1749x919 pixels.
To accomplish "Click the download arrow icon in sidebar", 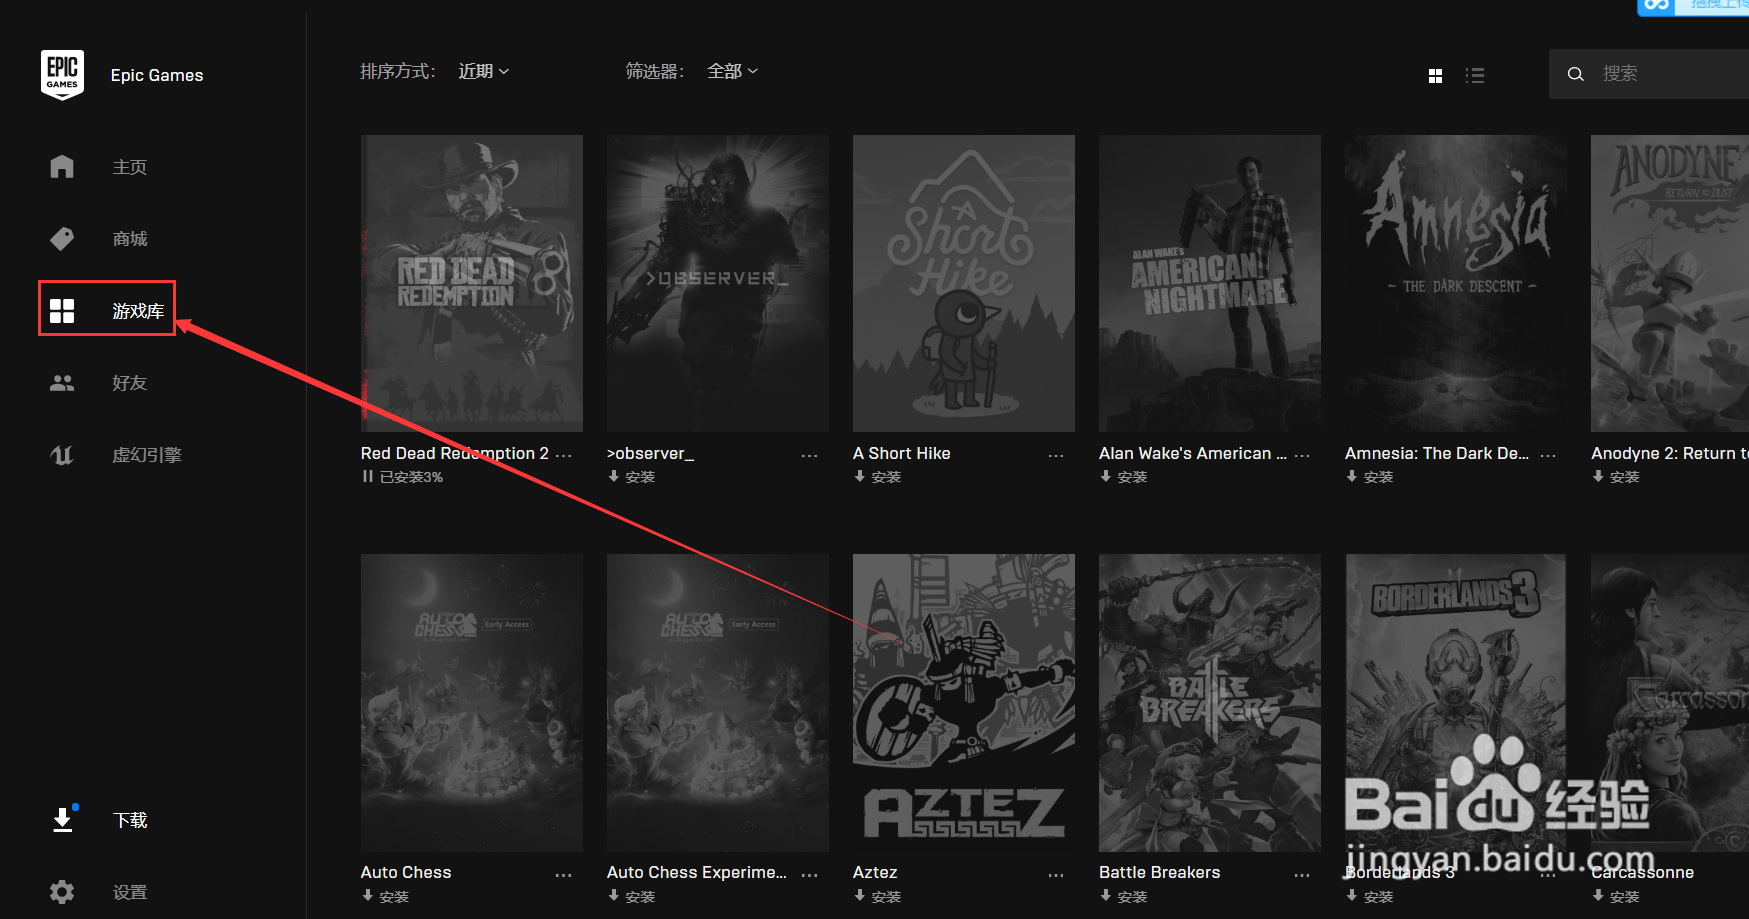I will pos(62,820).
